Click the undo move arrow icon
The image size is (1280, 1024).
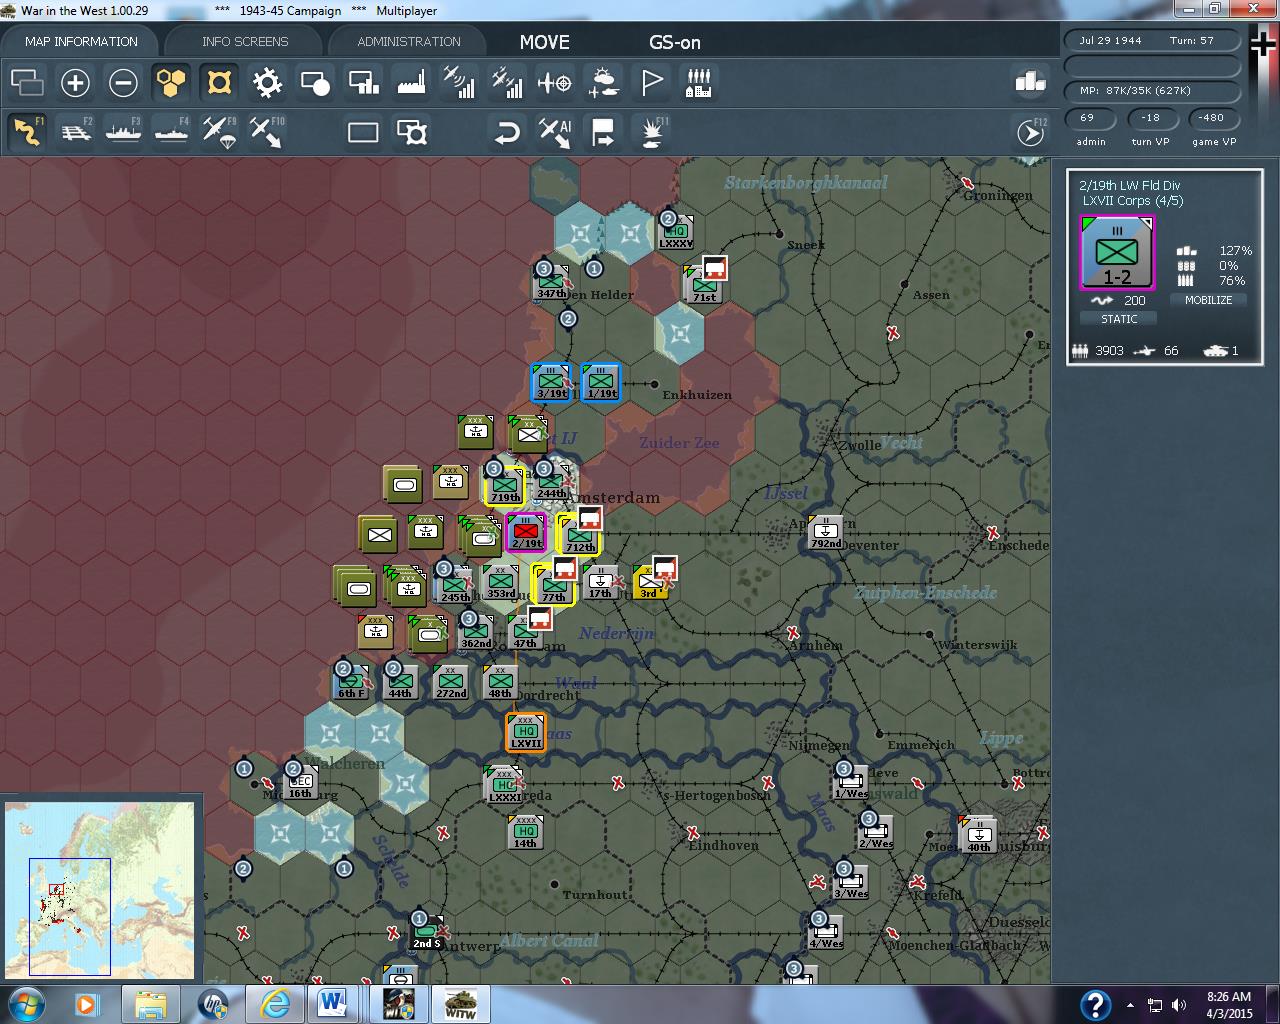[507, 132]
